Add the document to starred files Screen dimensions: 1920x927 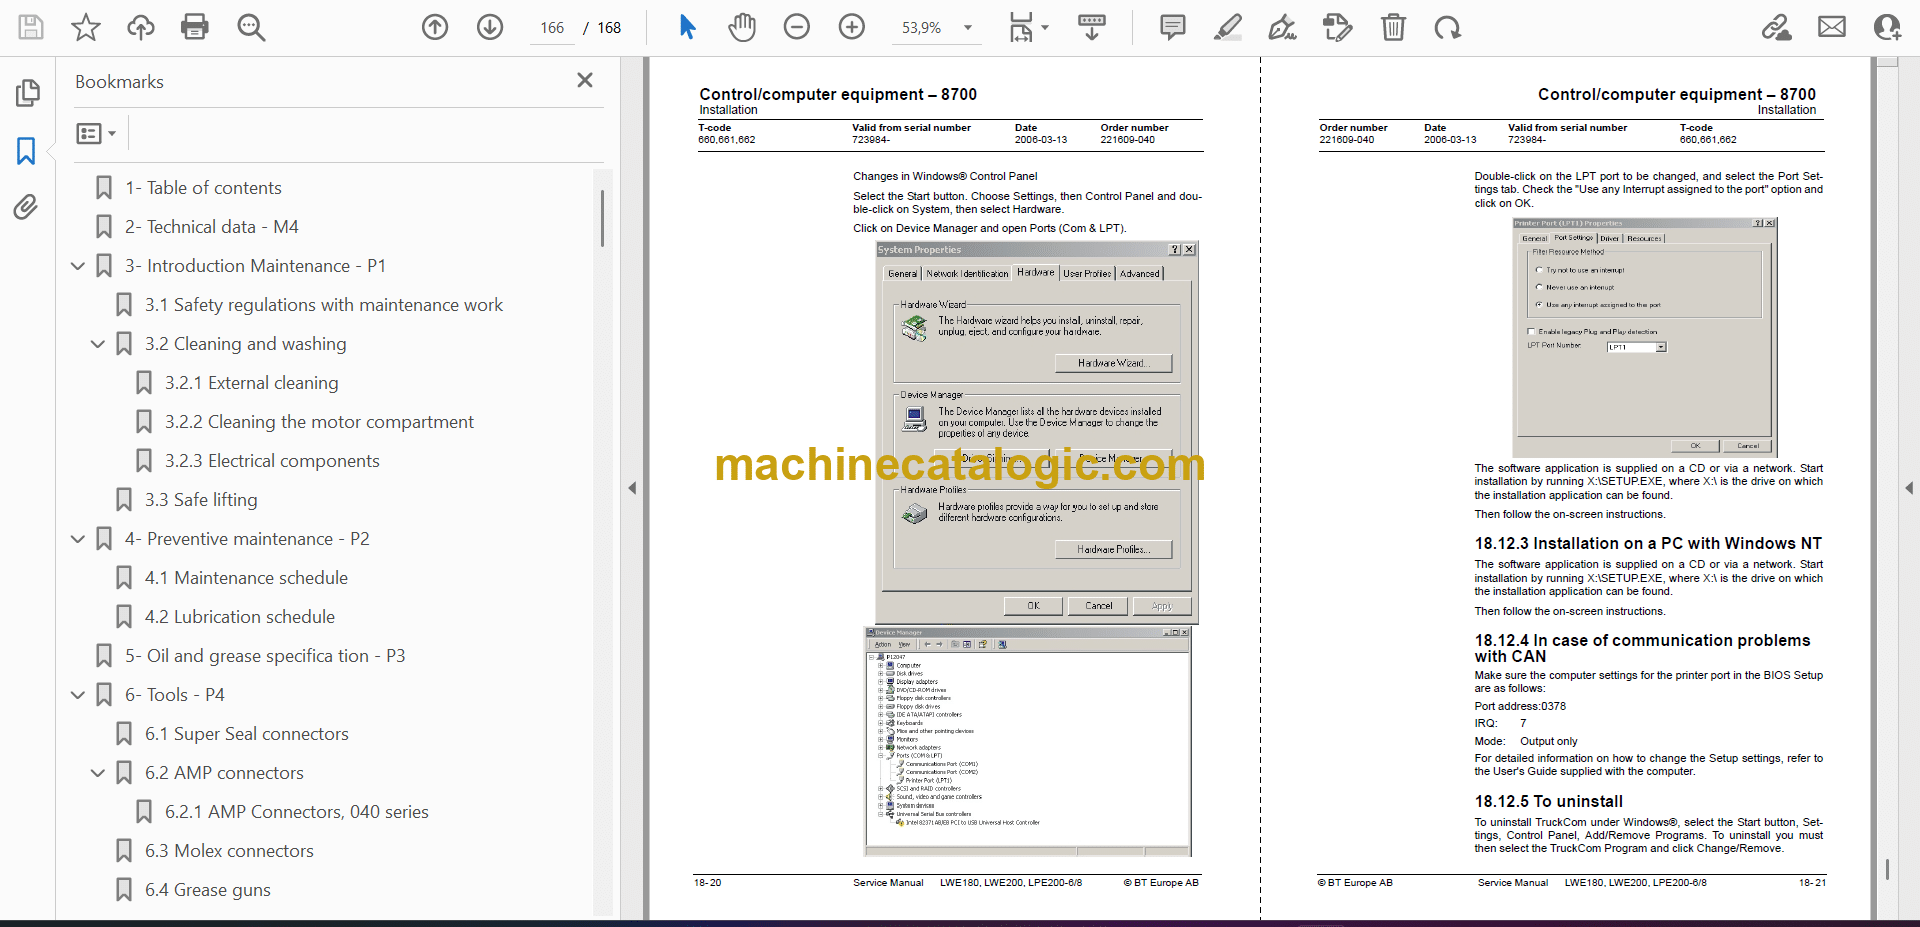pos(86,27)
